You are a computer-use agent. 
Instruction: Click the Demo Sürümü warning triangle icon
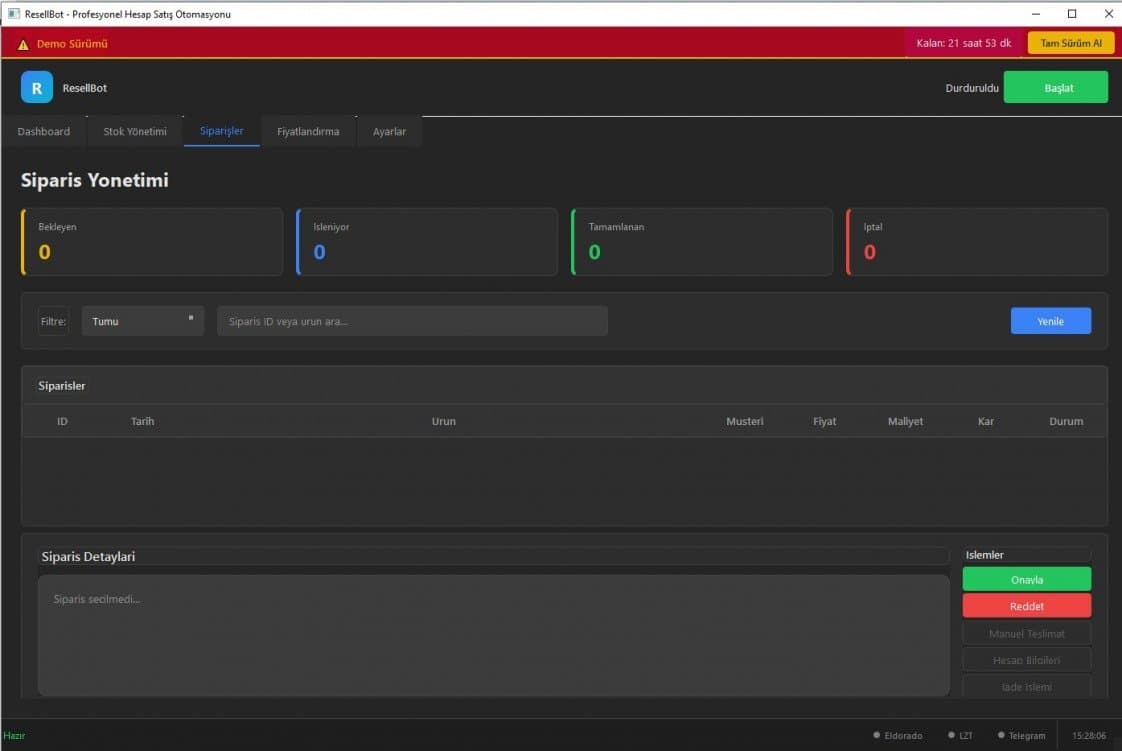pos(23,44)
